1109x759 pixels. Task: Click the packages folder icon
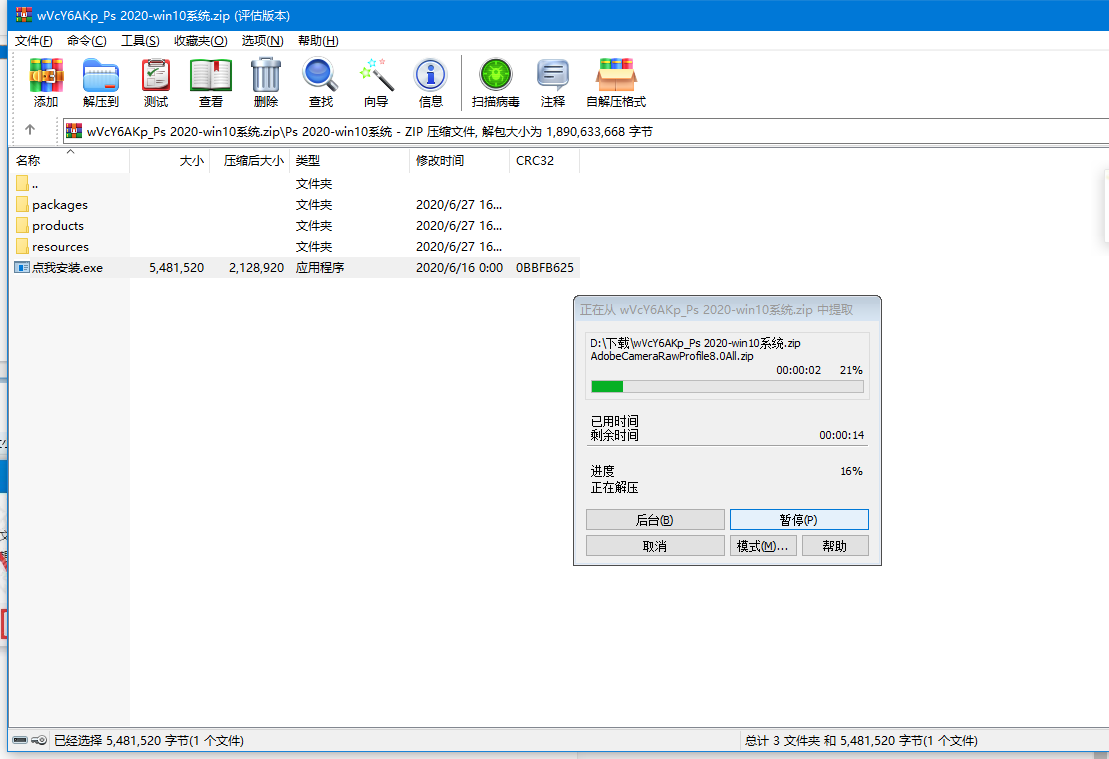point(22,204)
